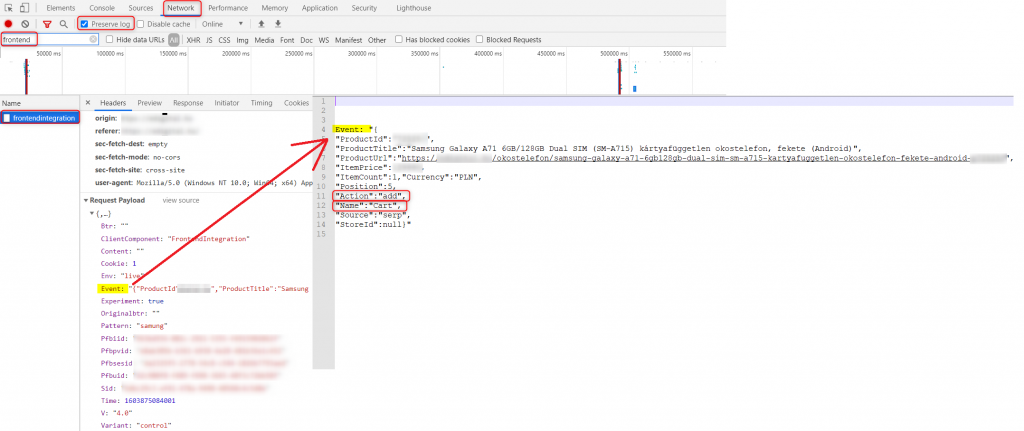View the Initiator detail tab
Screen dimensions: 1024x431
pyautogui.click(x=227, y=103)
